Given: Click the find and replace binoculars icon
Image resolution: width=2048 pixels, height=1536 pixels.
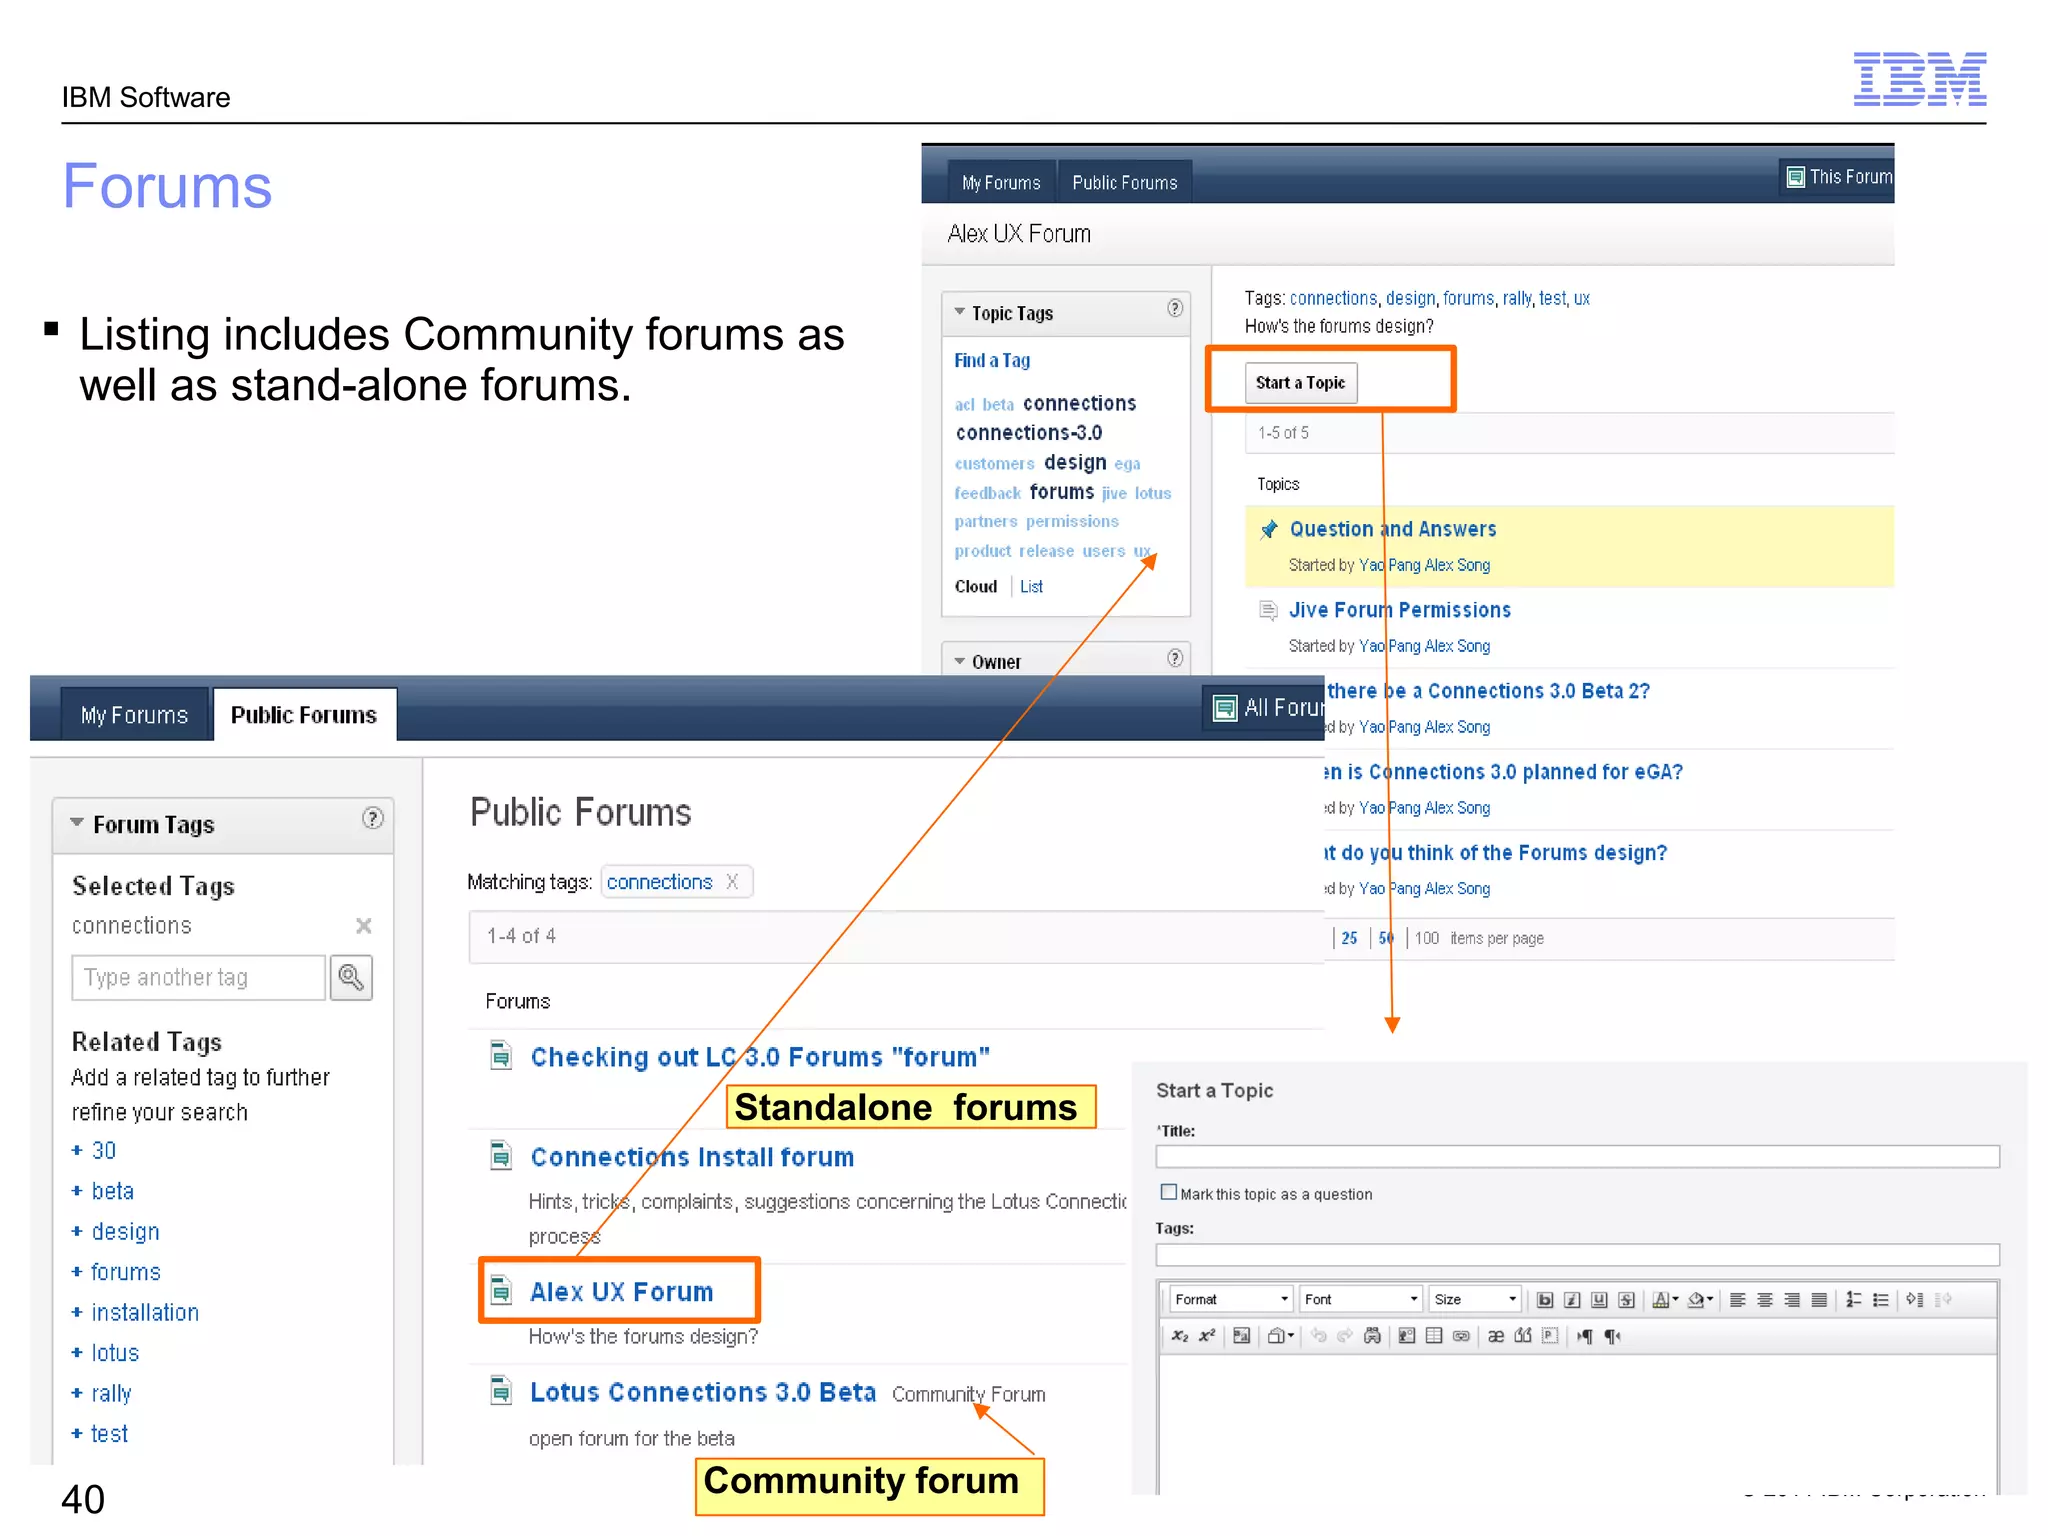Looking at the screenshot, I should coord(1372,1335).
